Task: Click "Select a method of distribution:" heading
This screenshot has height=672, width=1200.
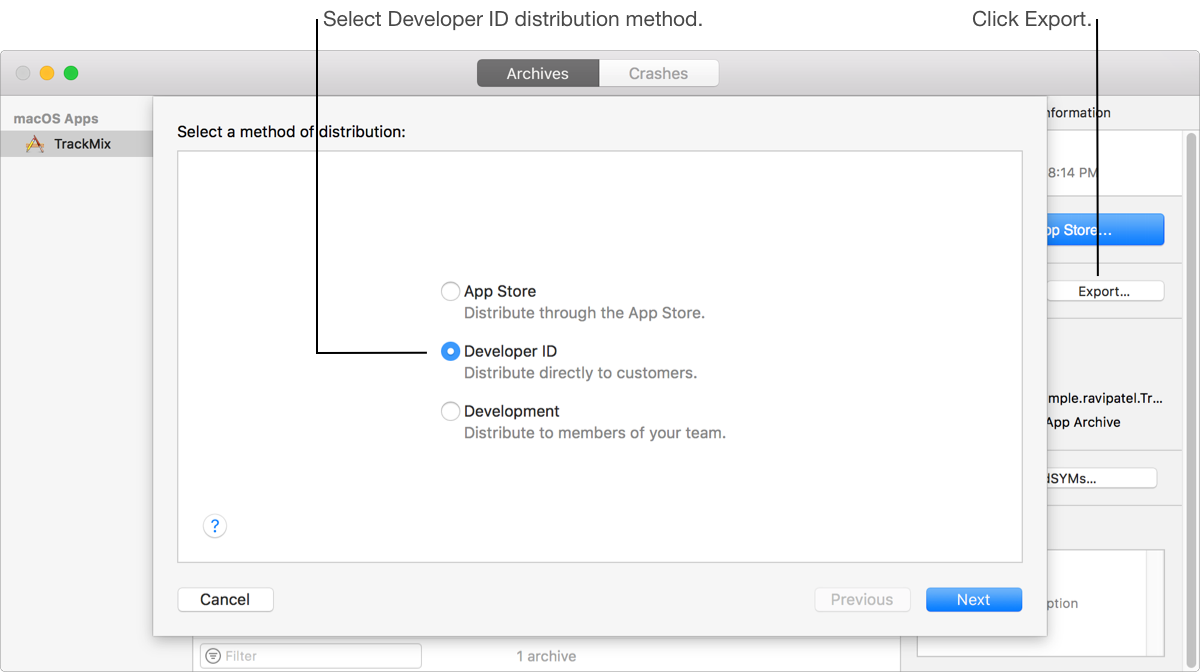Action: pyautogui.click(x=291, y=131)
